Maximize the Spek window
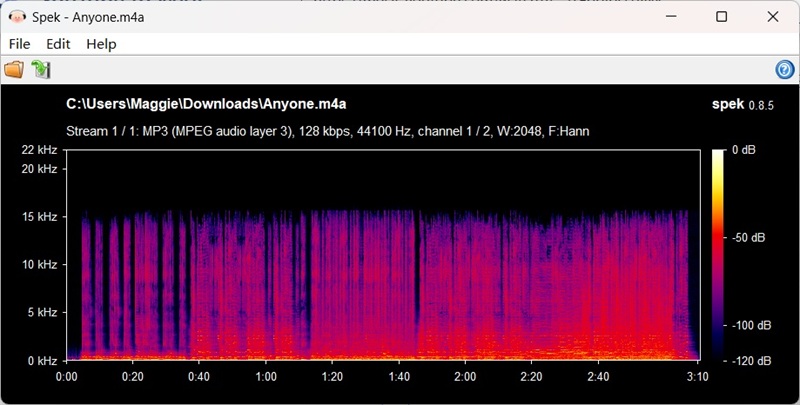The image size is (800, 405). click(x=721, y=16)
